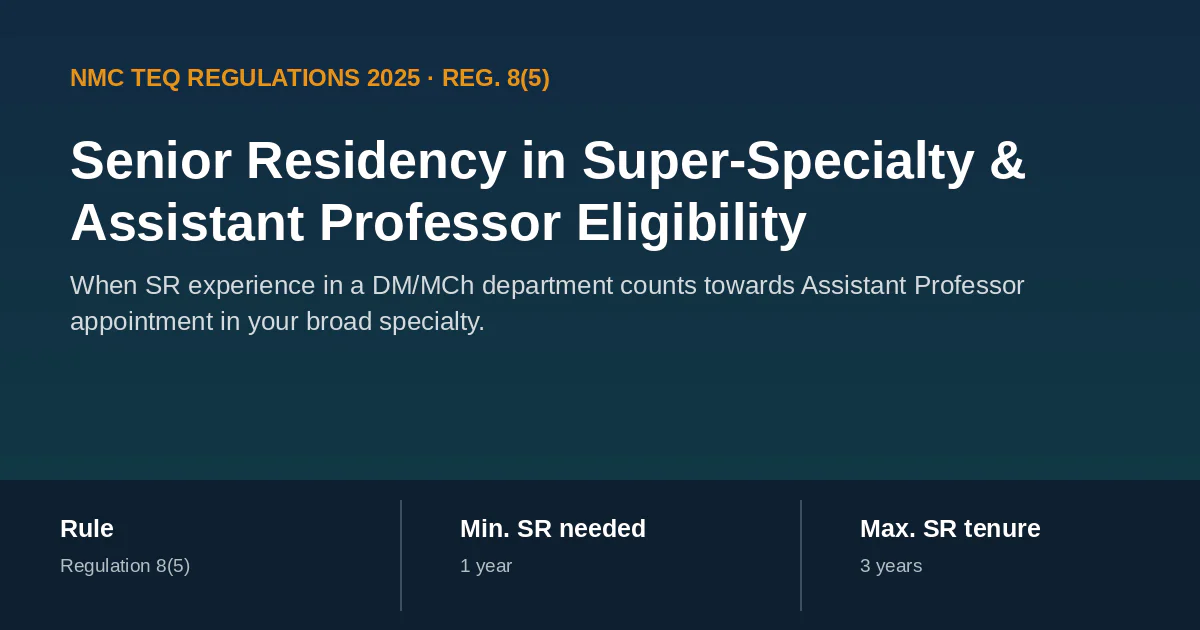Viewport: 1200px width, 630px height.
Task: Click the subtitle line starting When SR experience
Action: tap(547, 285)
